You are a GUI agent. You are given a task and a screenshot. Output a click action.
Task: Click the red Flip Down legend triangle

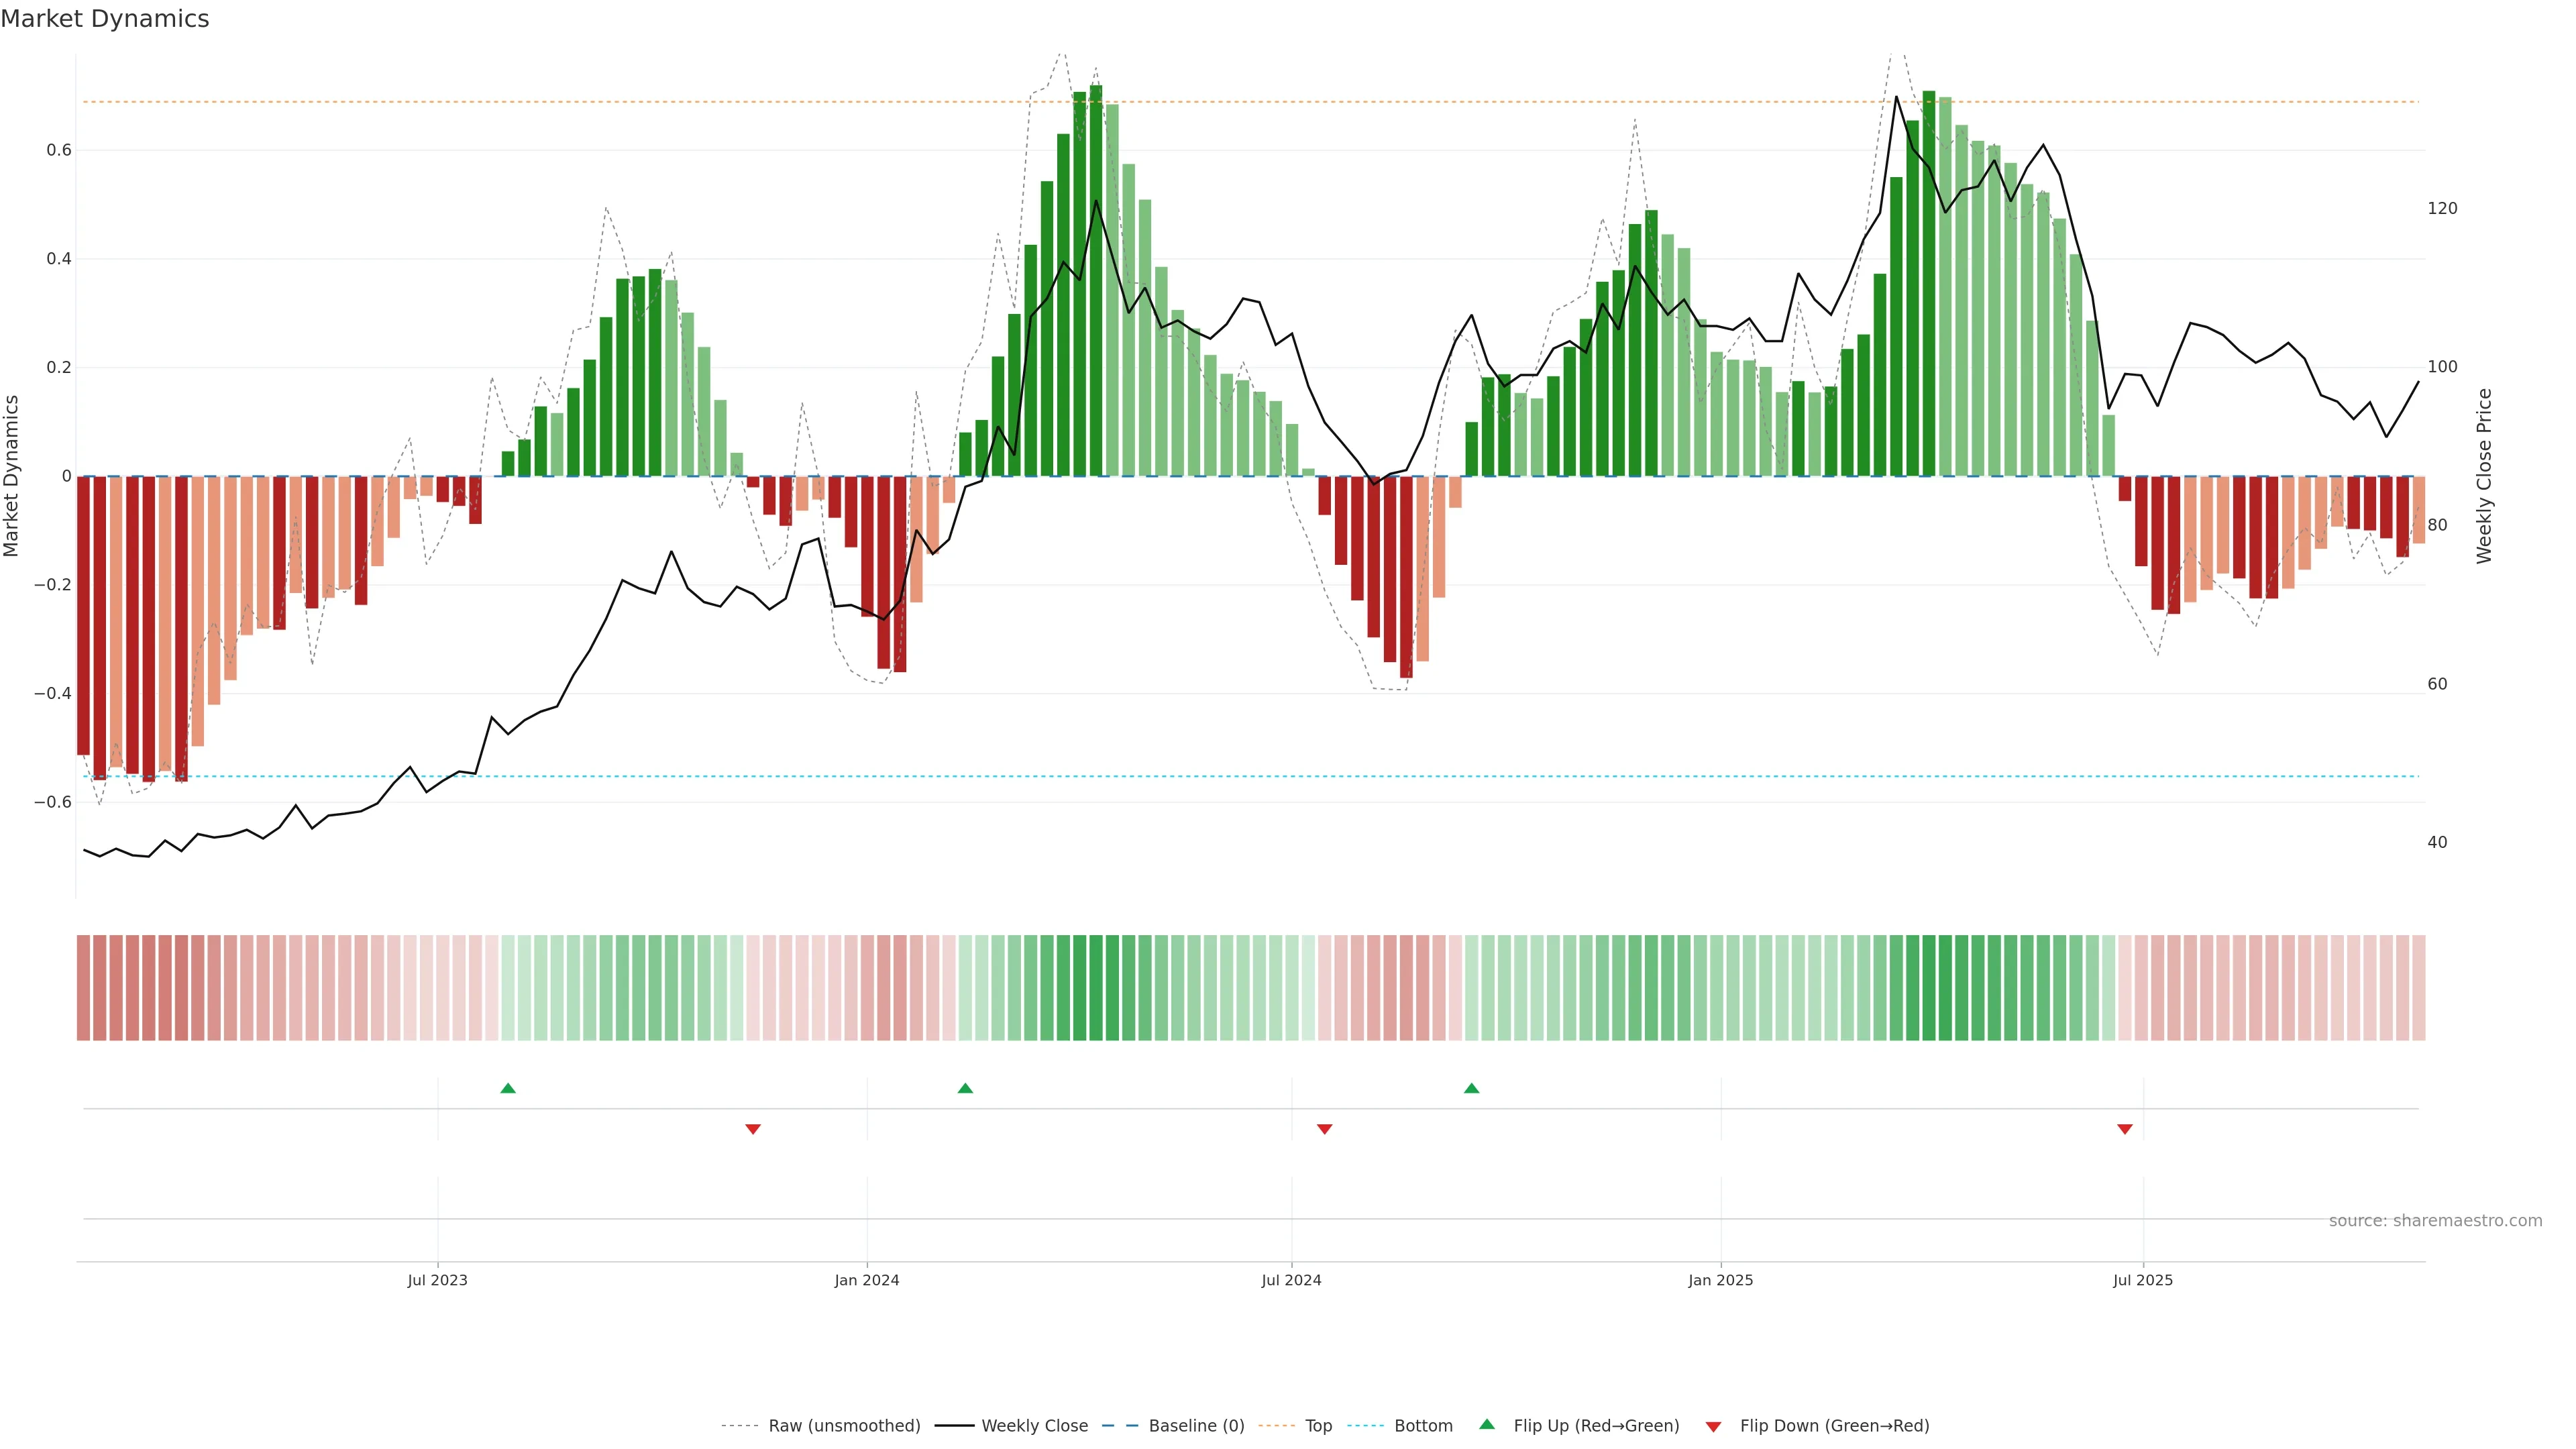click(1713, 1426)
